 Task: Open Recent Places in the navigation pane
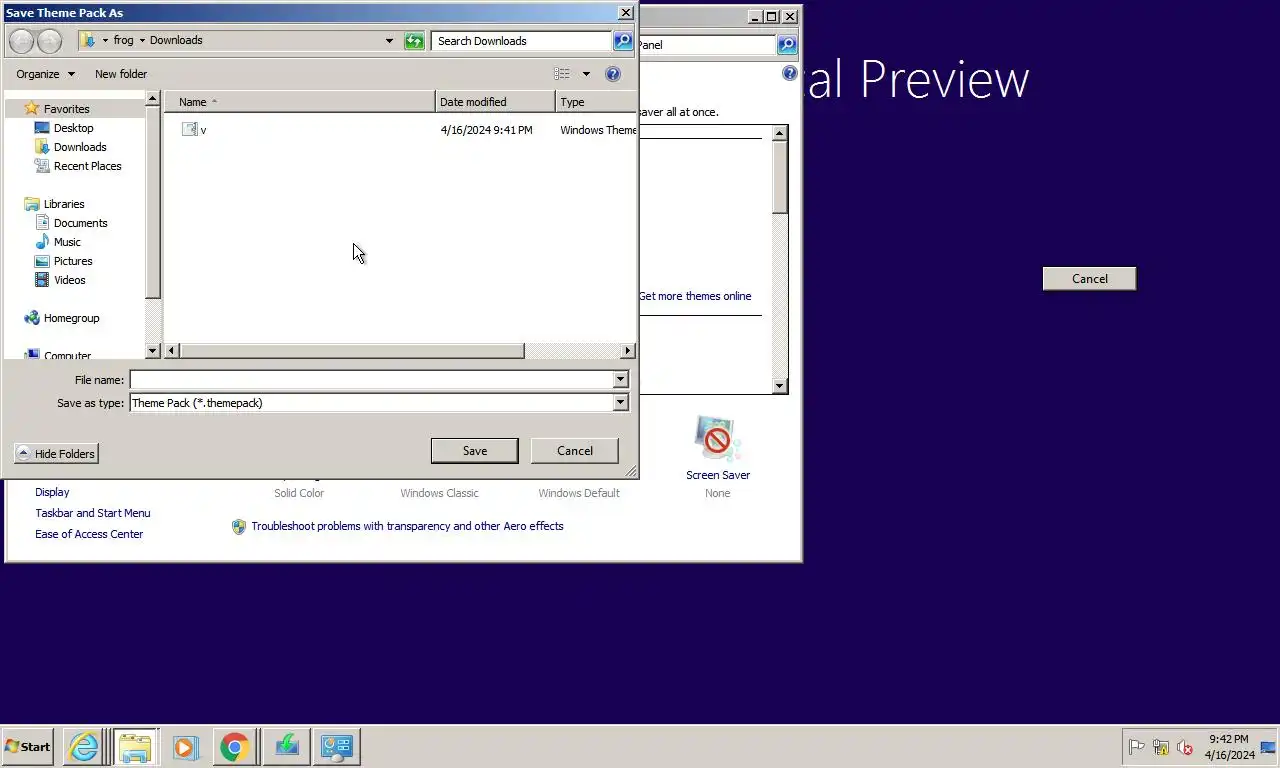pos(87,166)
